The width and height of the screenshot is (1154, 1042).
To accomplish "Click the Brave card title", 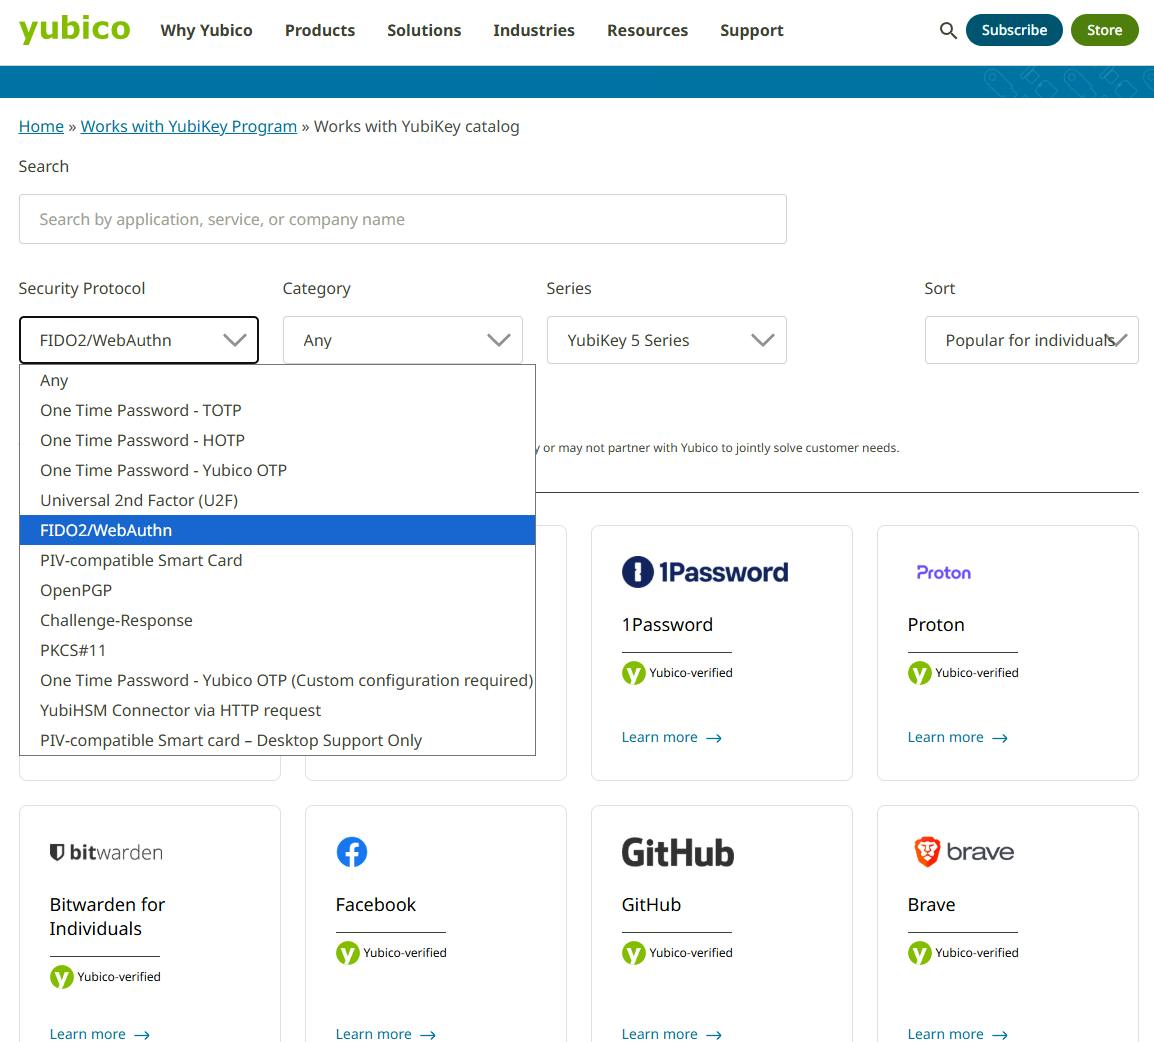I will 931,904.
